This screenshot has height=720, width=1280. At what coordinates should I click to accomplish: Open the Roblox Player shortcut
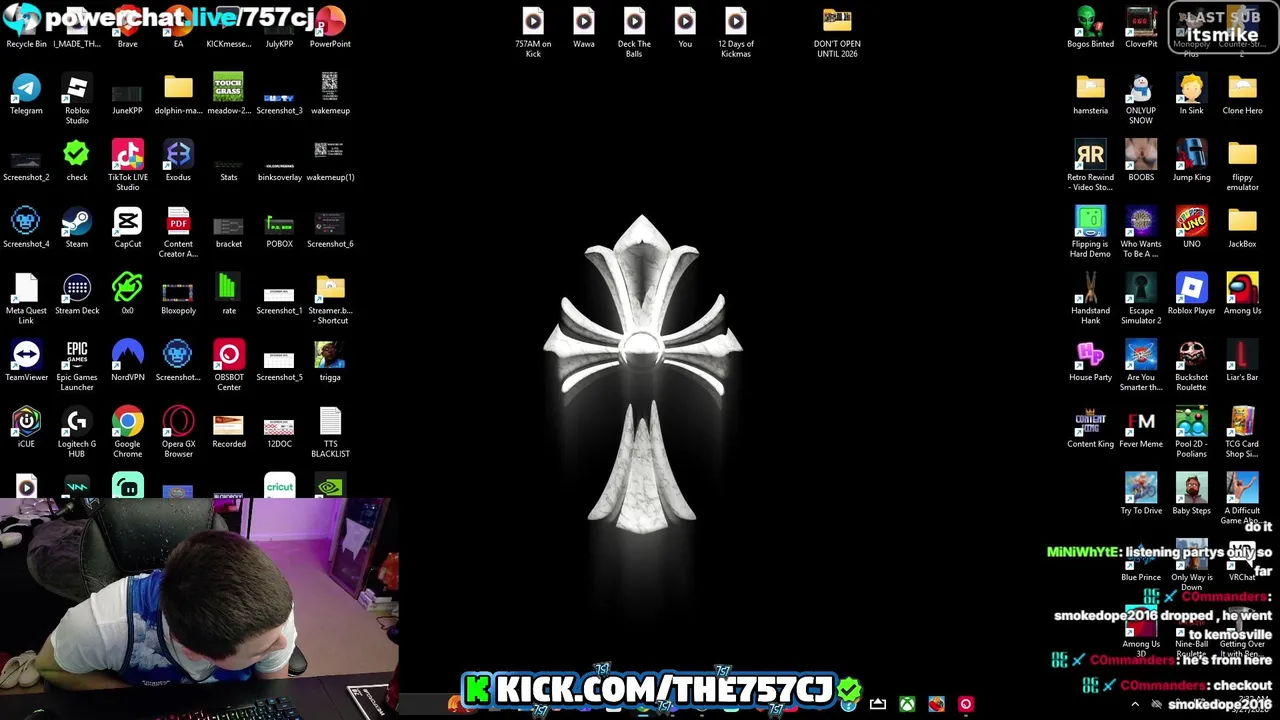click(x=1191, y=294)
